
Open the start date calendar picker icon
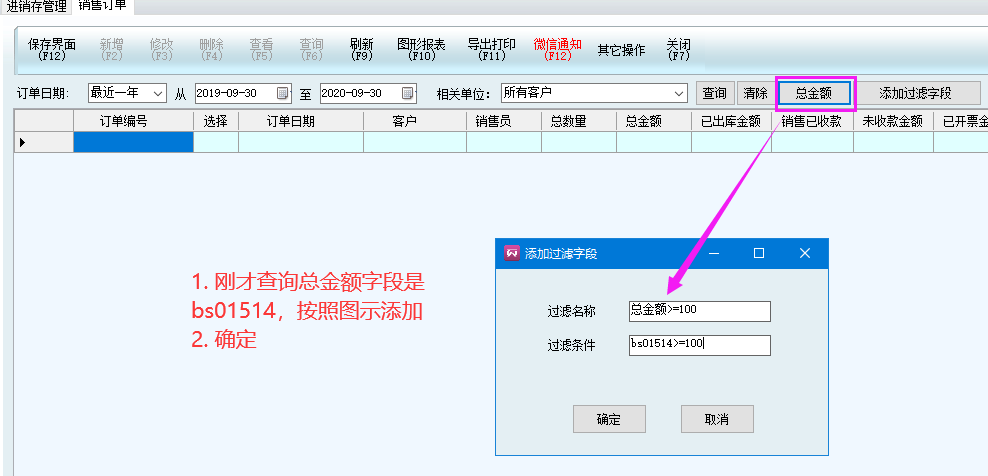[x=282, y=93]
